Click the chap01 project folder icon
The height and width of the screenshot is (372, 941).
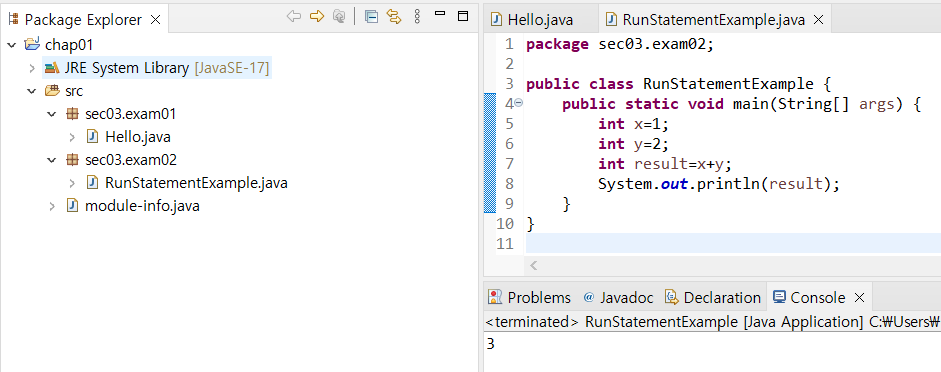(32, 45)
